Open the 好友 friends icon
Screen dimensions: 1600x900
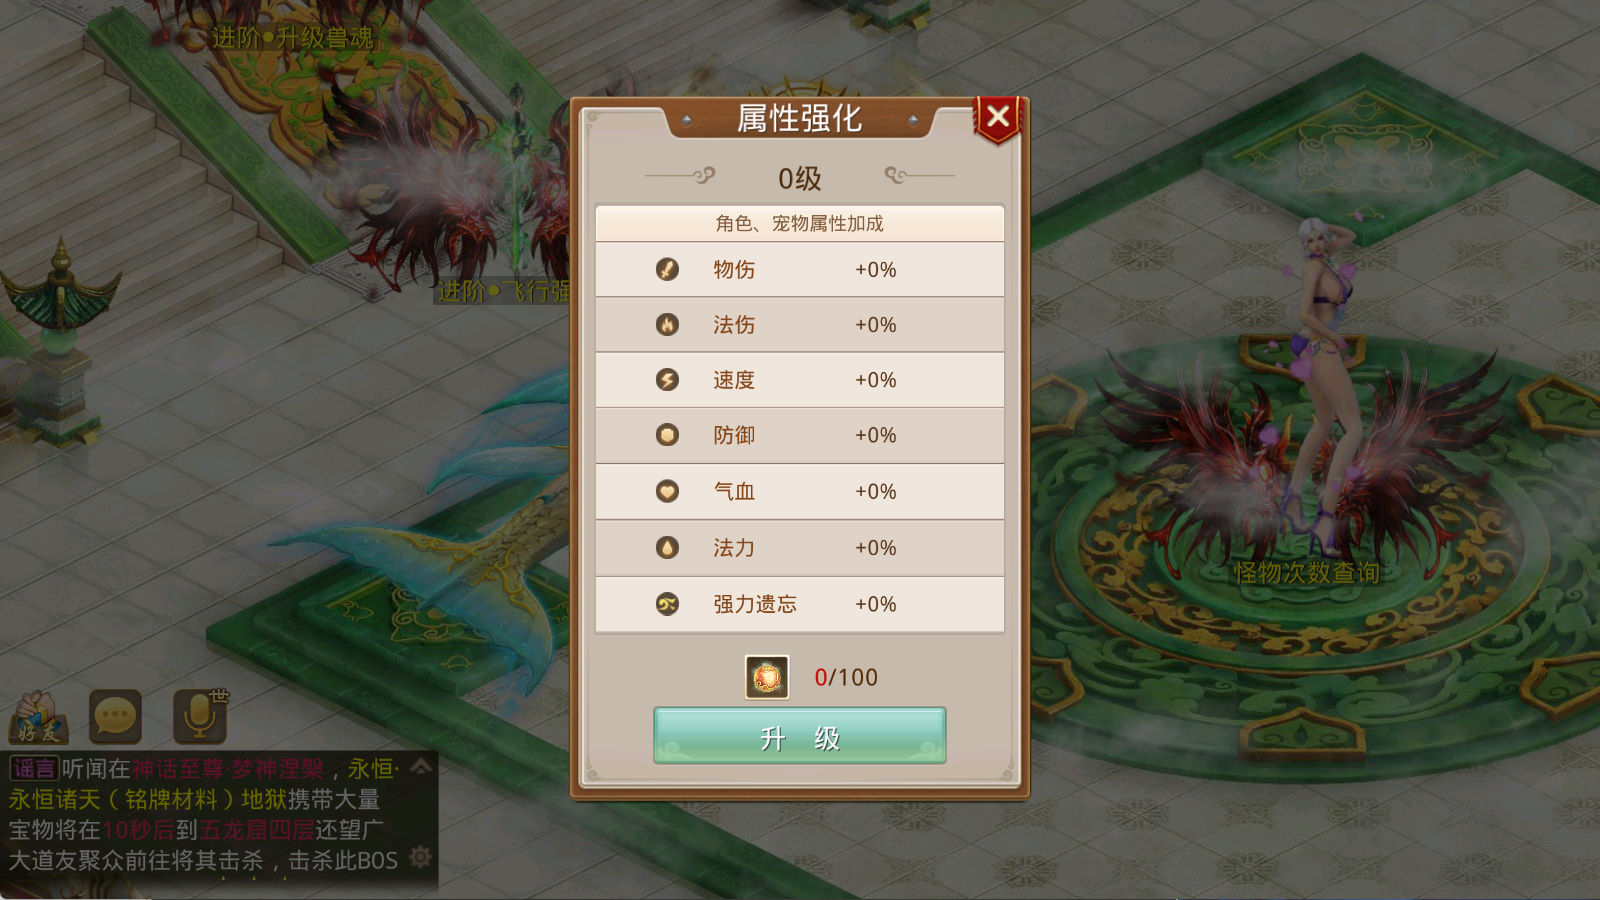(38, 718)
